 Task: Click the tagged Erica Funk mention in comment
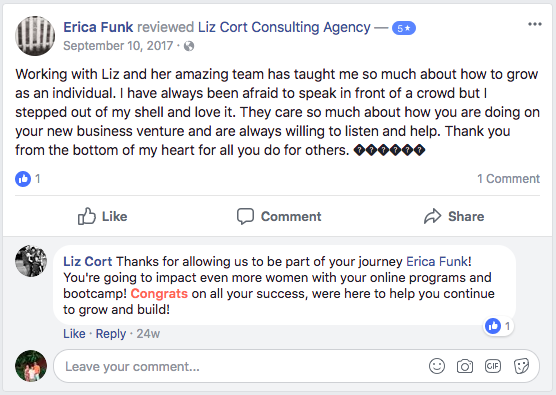(x=437, y=262)
